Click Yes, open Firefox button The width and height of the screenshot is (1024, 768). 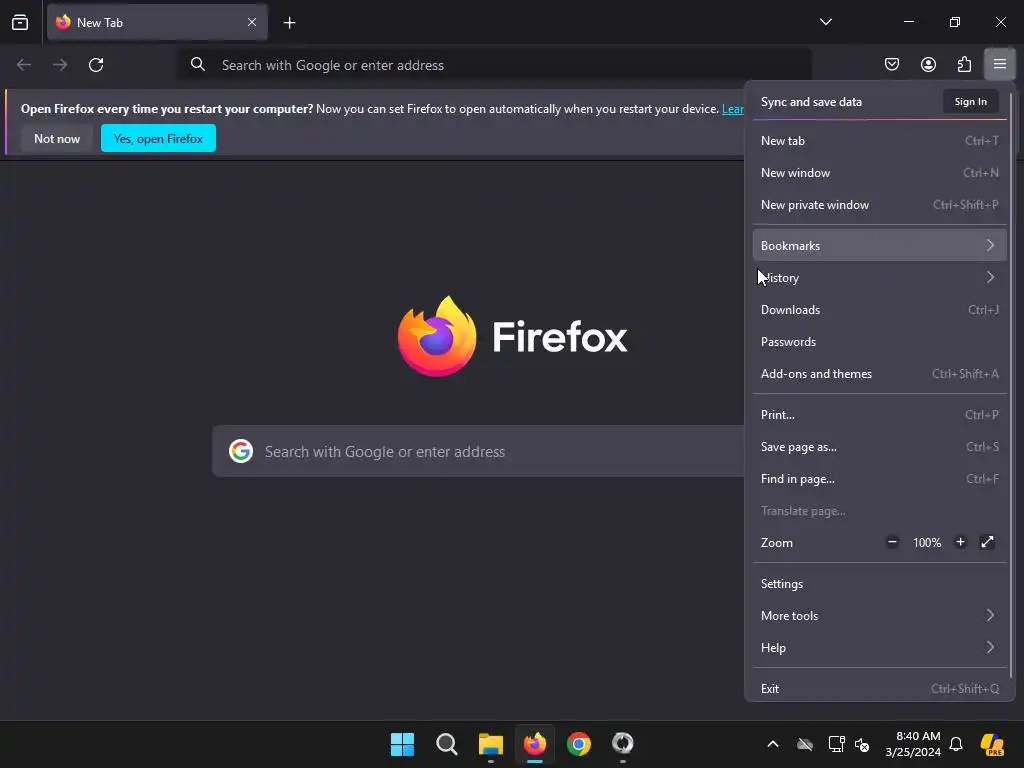click(158, 138)
